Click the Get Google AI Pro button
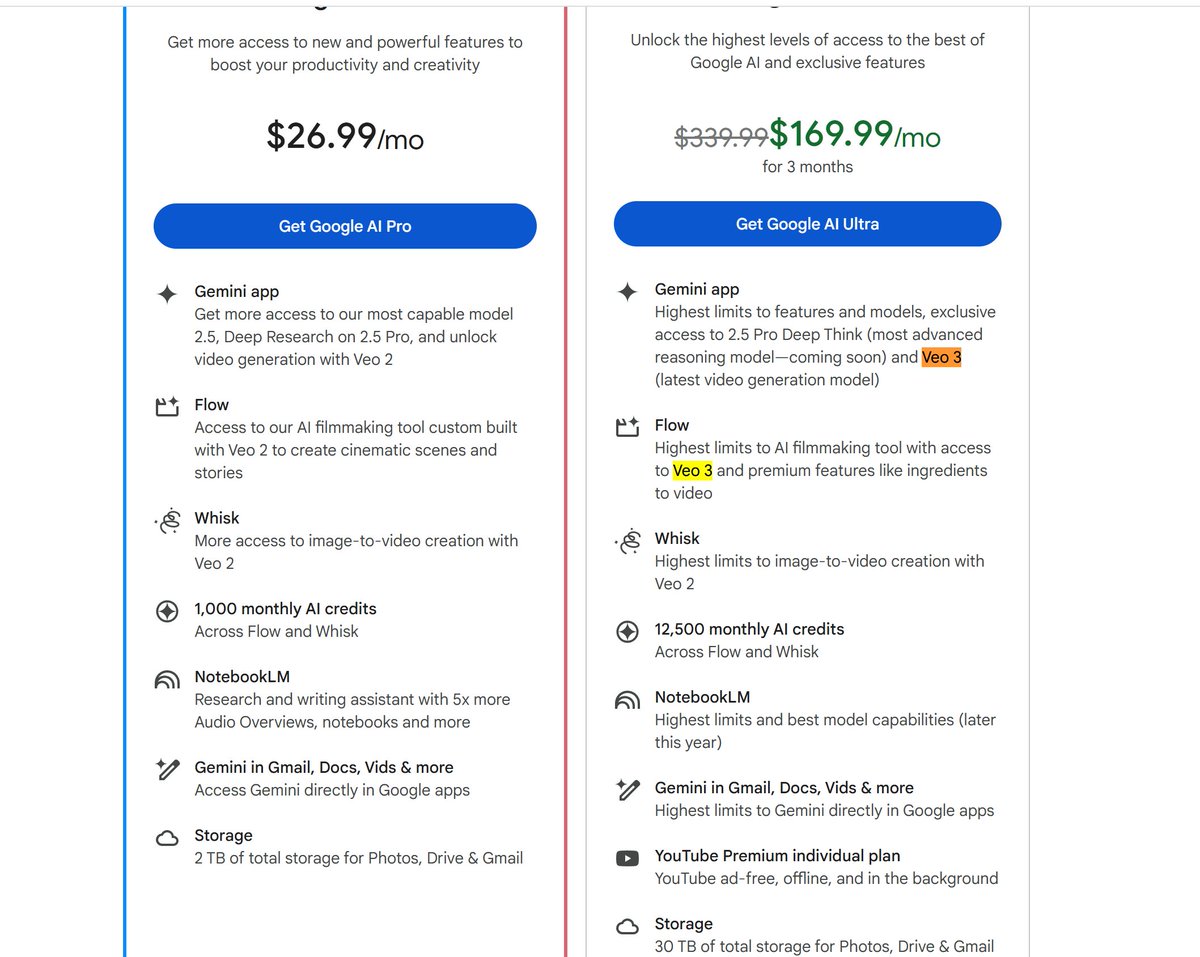The width and height of the screenshot is (1200, 957). click(x=345, y=226)
